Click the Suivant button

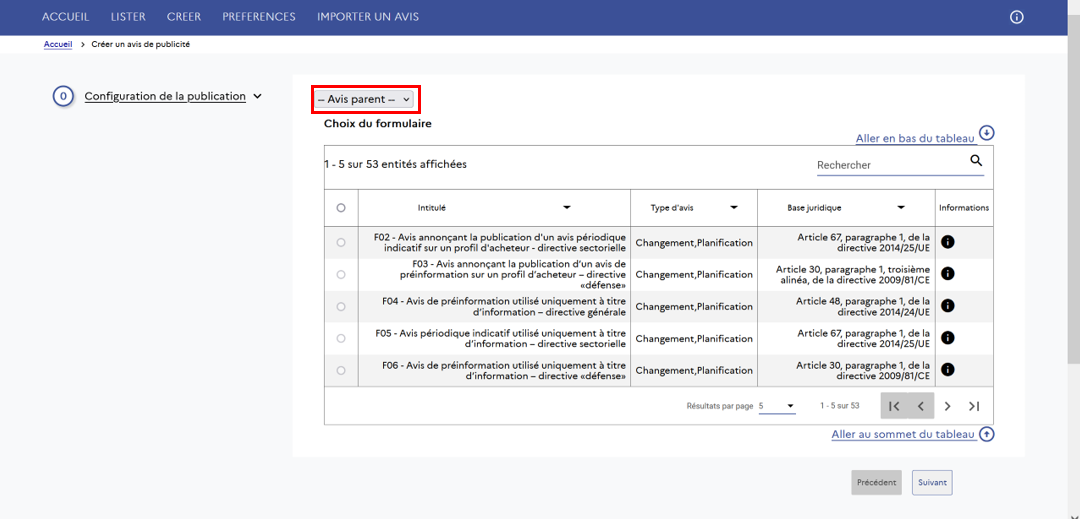pyautogui.click(x=932, y=483)
